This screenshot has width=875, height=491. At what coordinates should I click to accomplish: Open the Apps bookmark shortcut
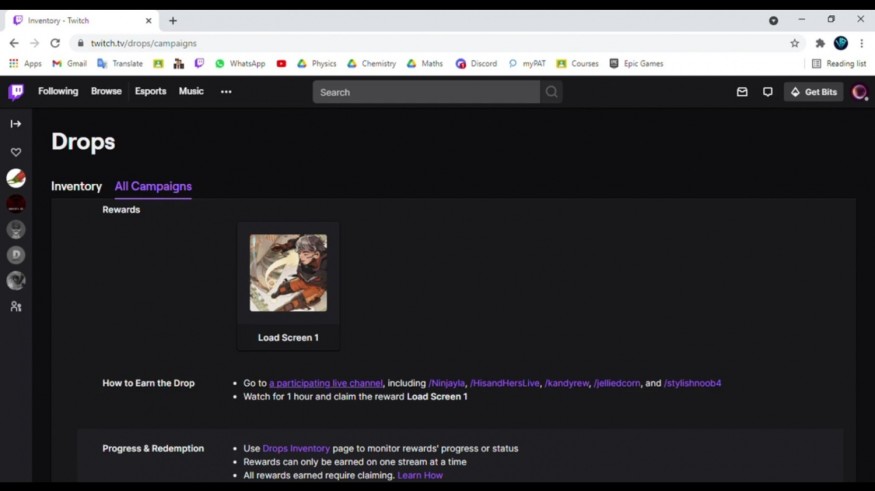click(25, 64)
